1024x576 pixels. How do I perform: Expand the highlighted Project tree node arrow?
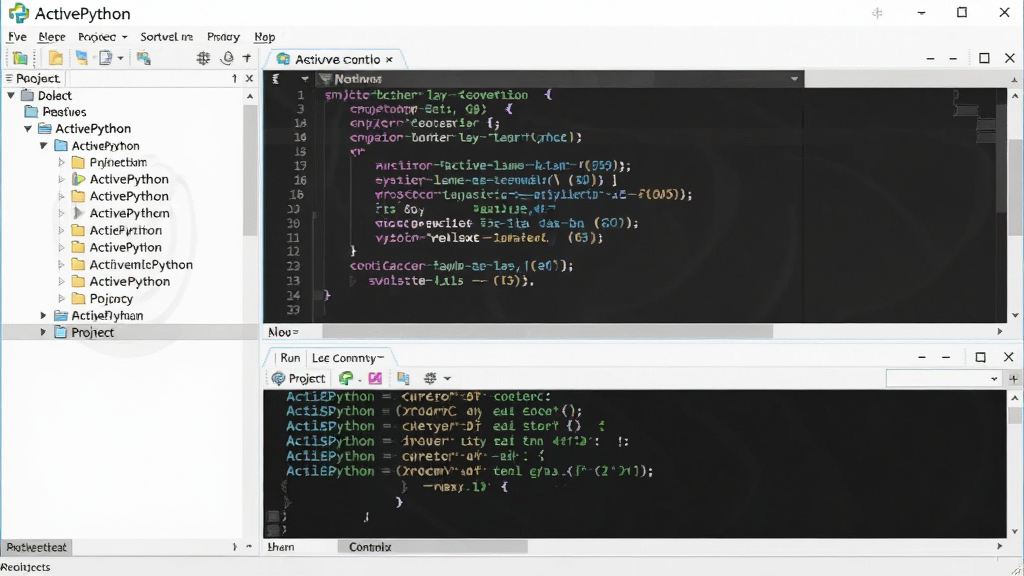coord(43,332)
